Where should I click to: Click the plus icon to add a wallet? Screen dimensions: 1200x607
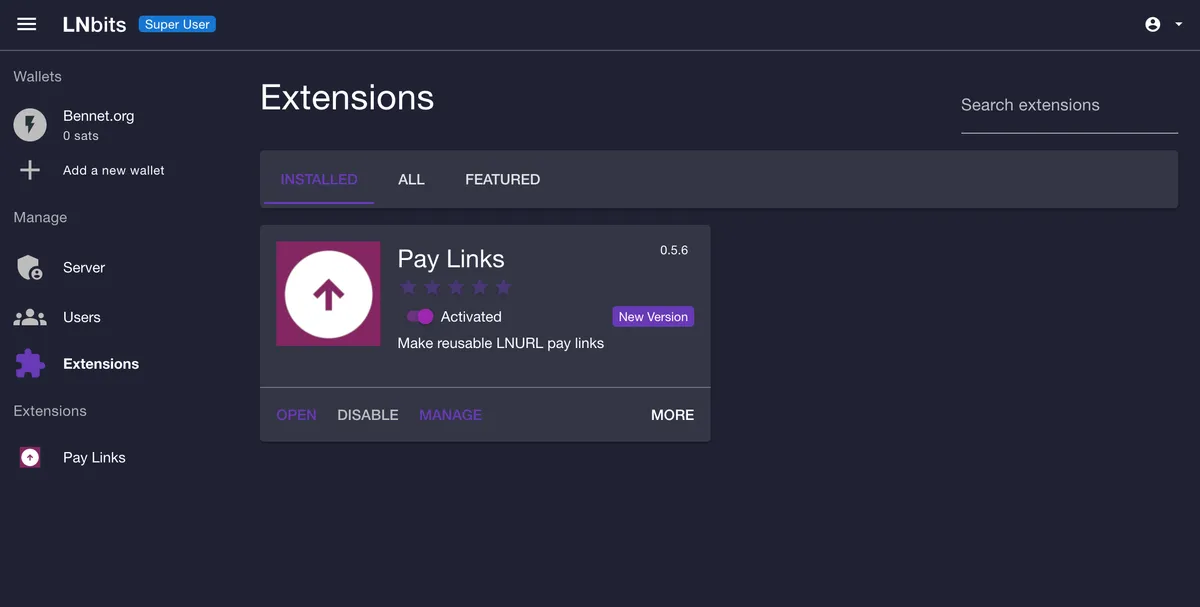tap(30, 170)
